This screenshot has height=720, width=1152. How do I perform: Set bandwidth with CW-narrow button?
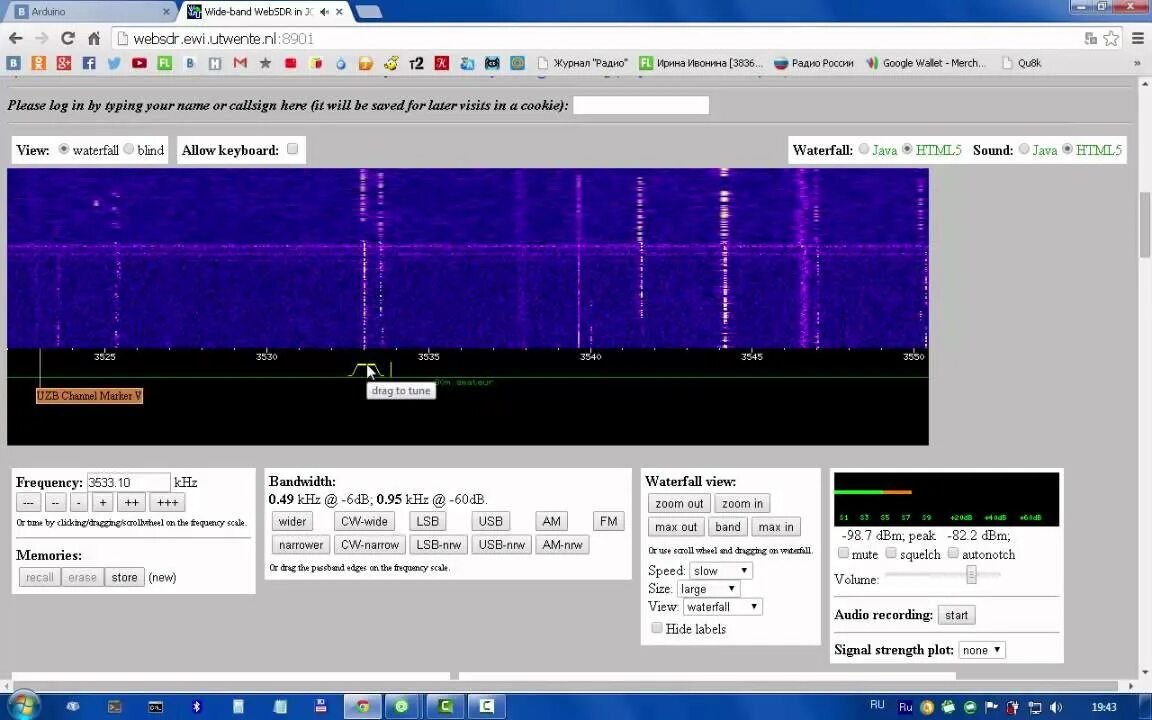[x=370, y=544]
